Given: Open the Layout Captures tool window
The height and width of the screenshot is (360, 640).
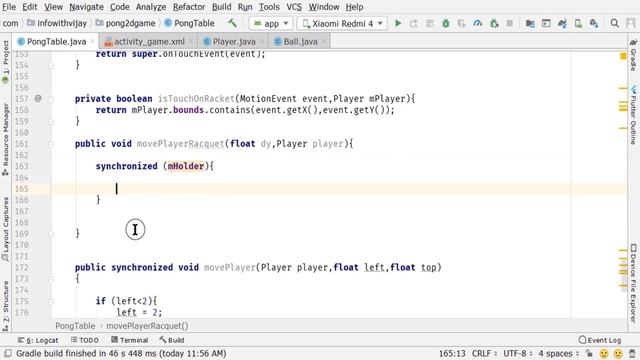Looking at the screenshot, I should point(5,229).
